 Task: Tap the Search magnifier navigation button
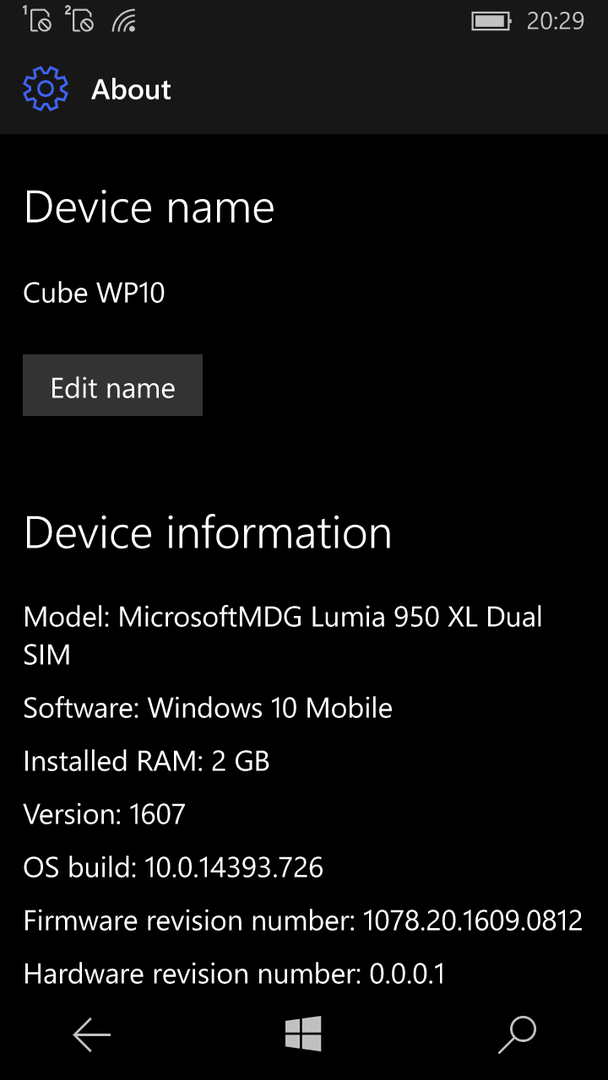coord(517,1034)
